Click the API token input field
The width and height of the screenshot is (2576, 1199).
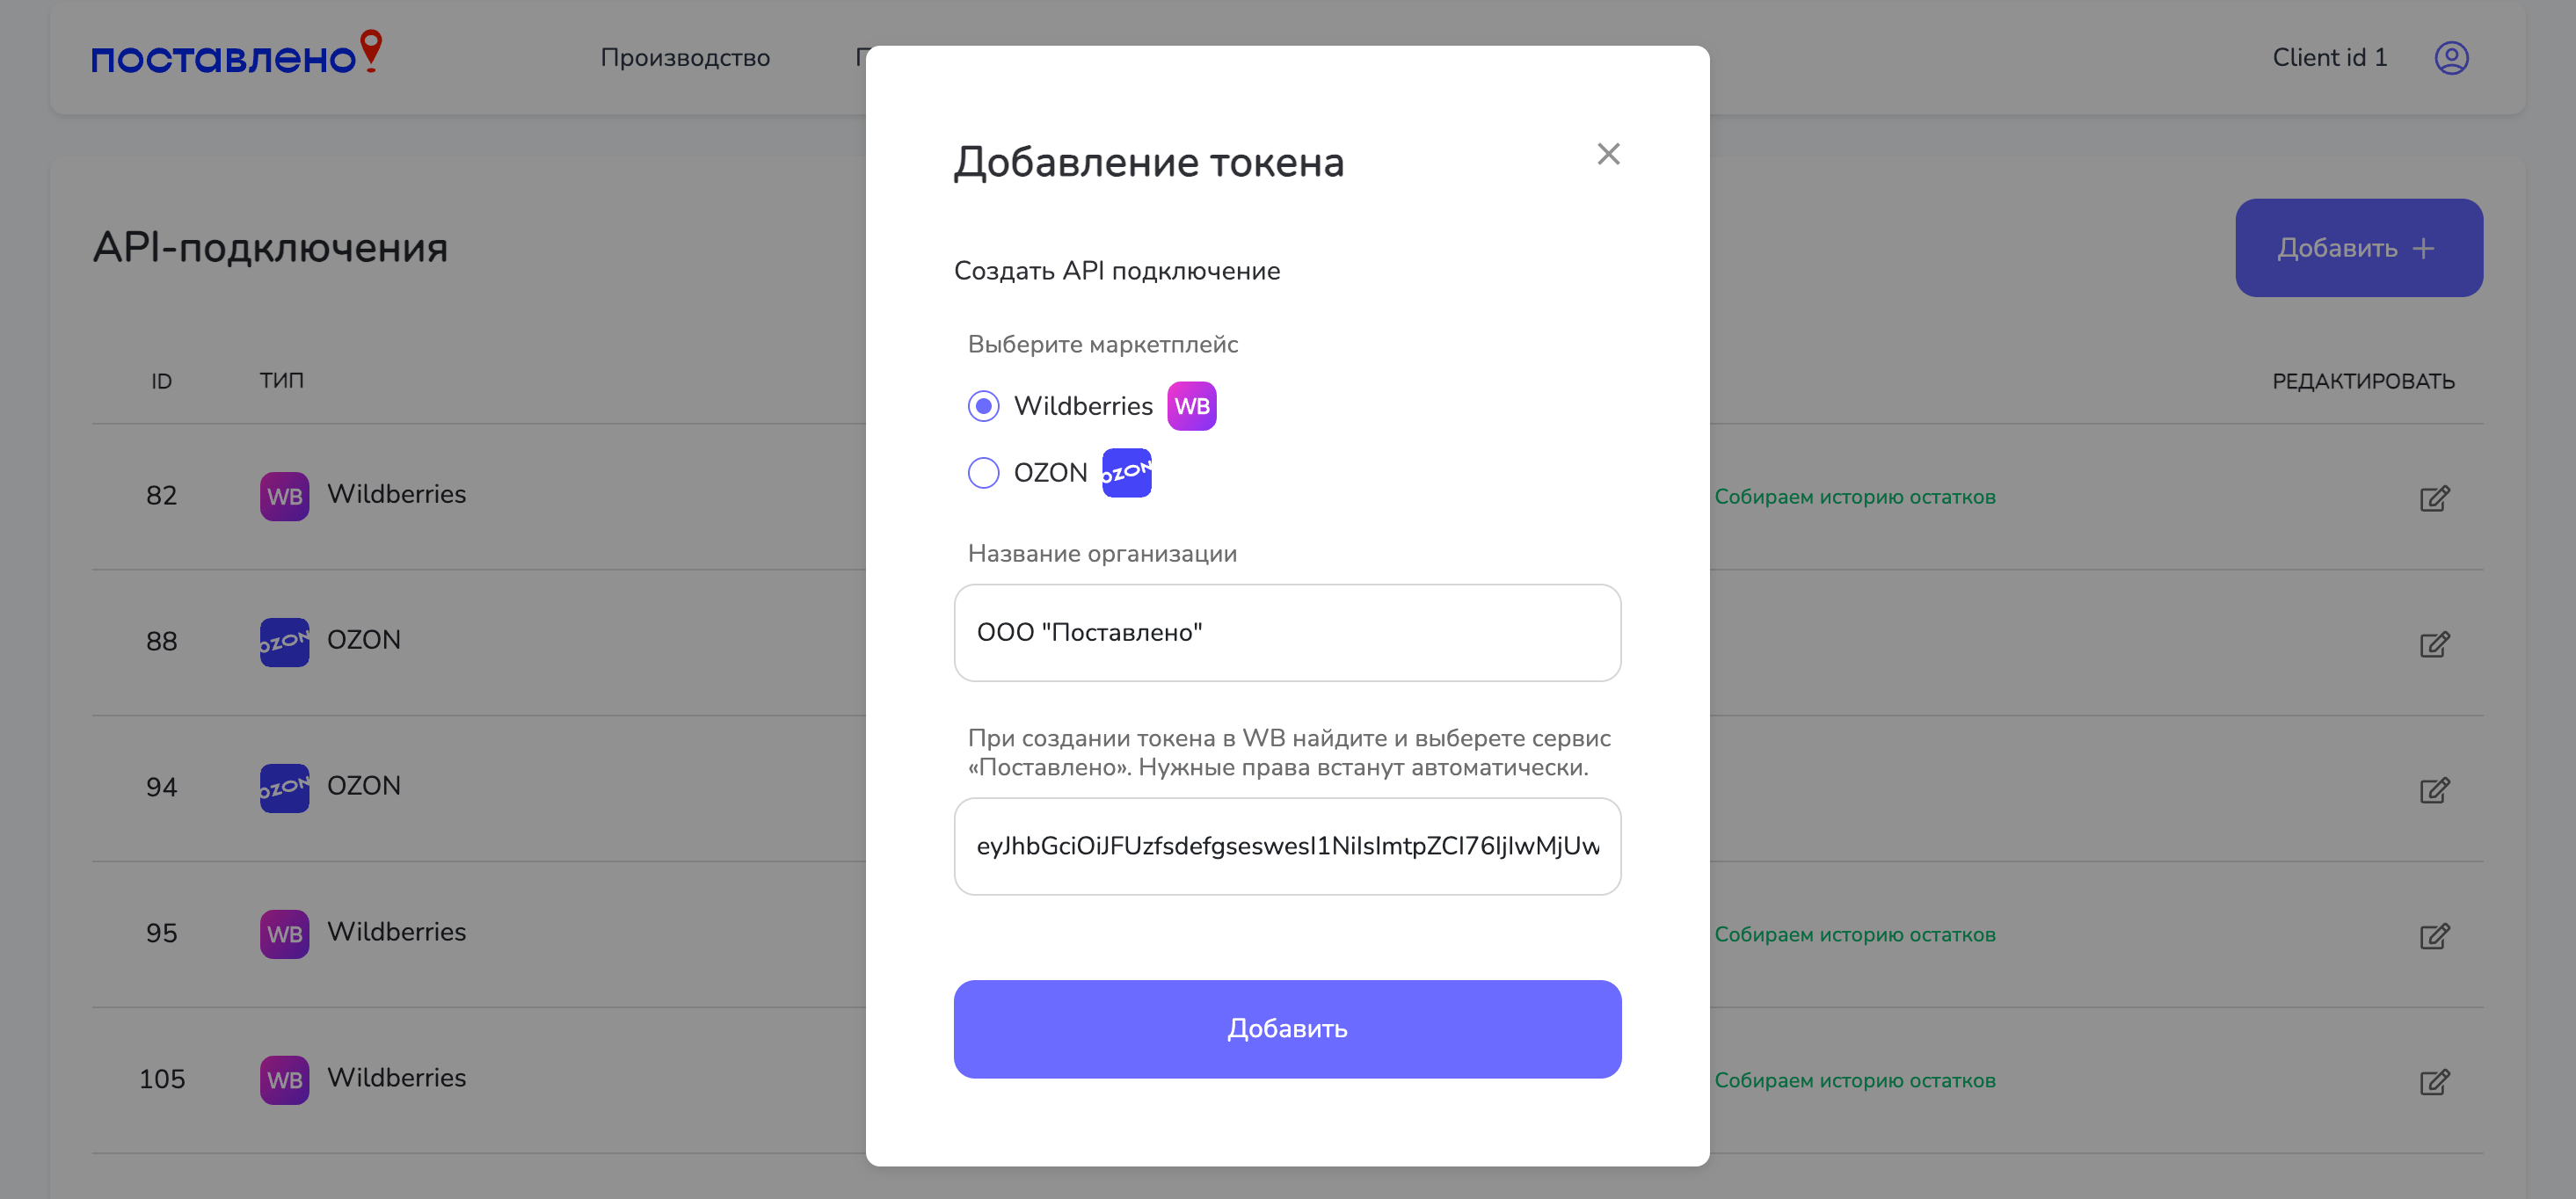[1287, 846]
